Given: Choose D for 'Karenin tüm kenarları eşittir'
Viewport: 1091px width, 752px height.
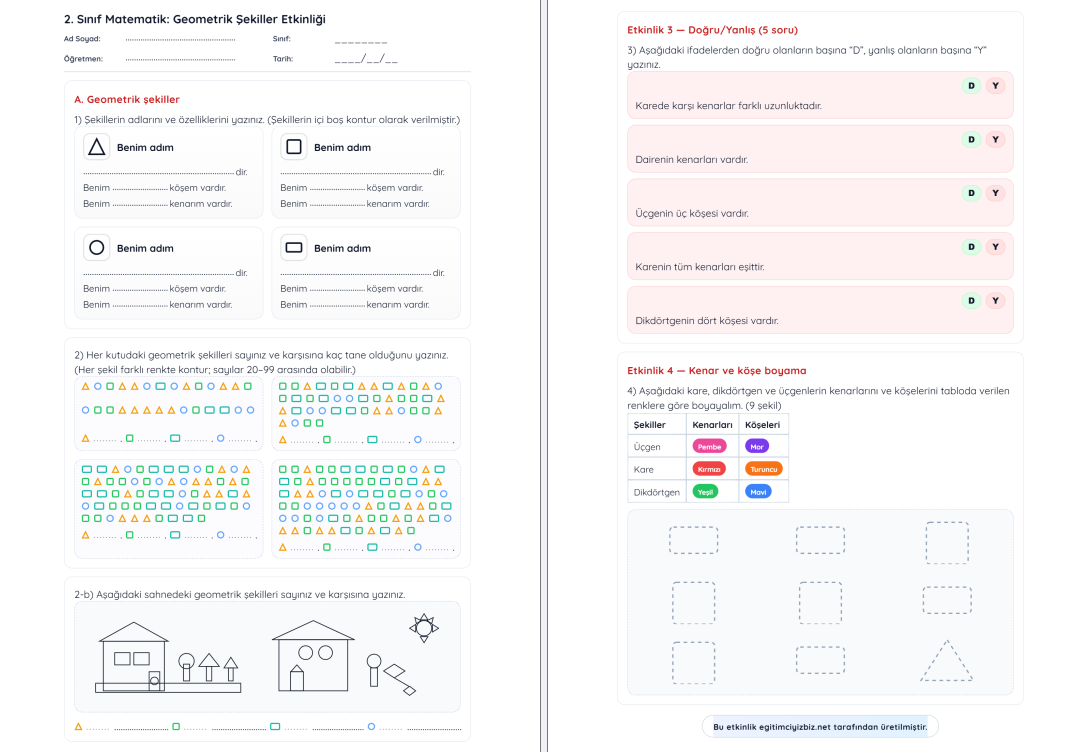Looking at the screenshot, I should click(970, 247).
